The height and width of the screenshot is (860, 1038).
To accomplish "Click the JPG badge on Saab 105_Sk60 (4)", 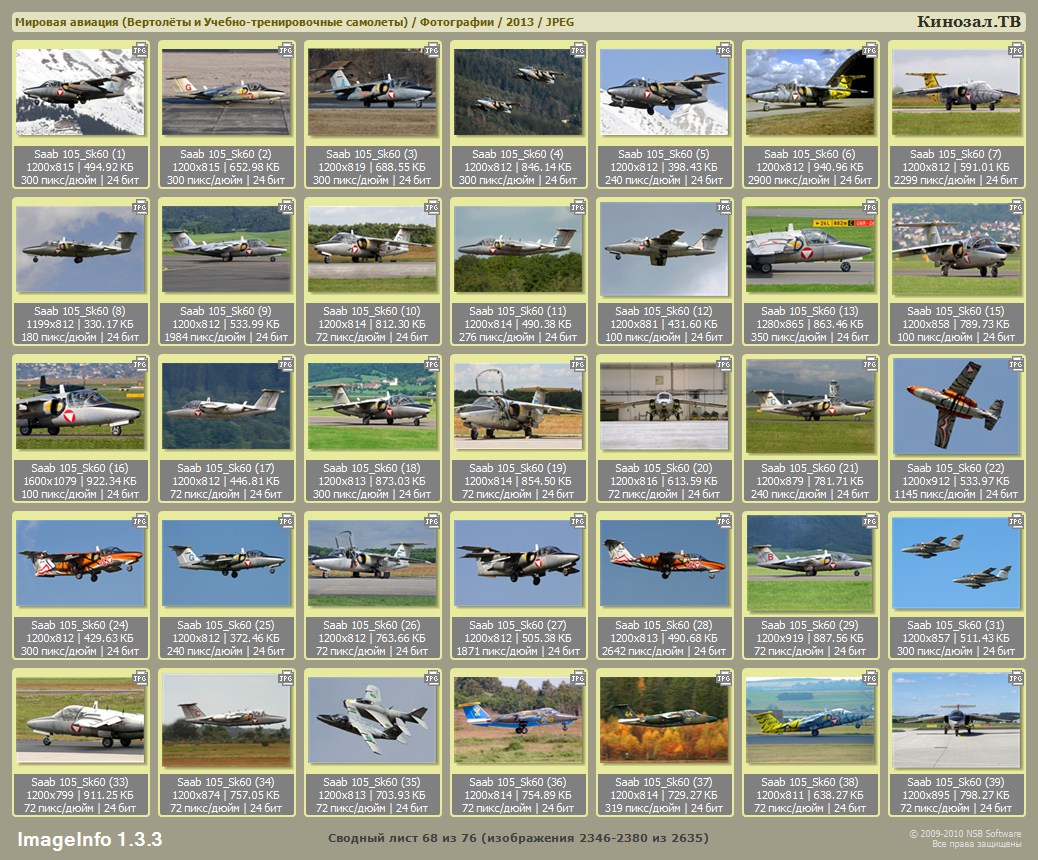I will 578,50.
